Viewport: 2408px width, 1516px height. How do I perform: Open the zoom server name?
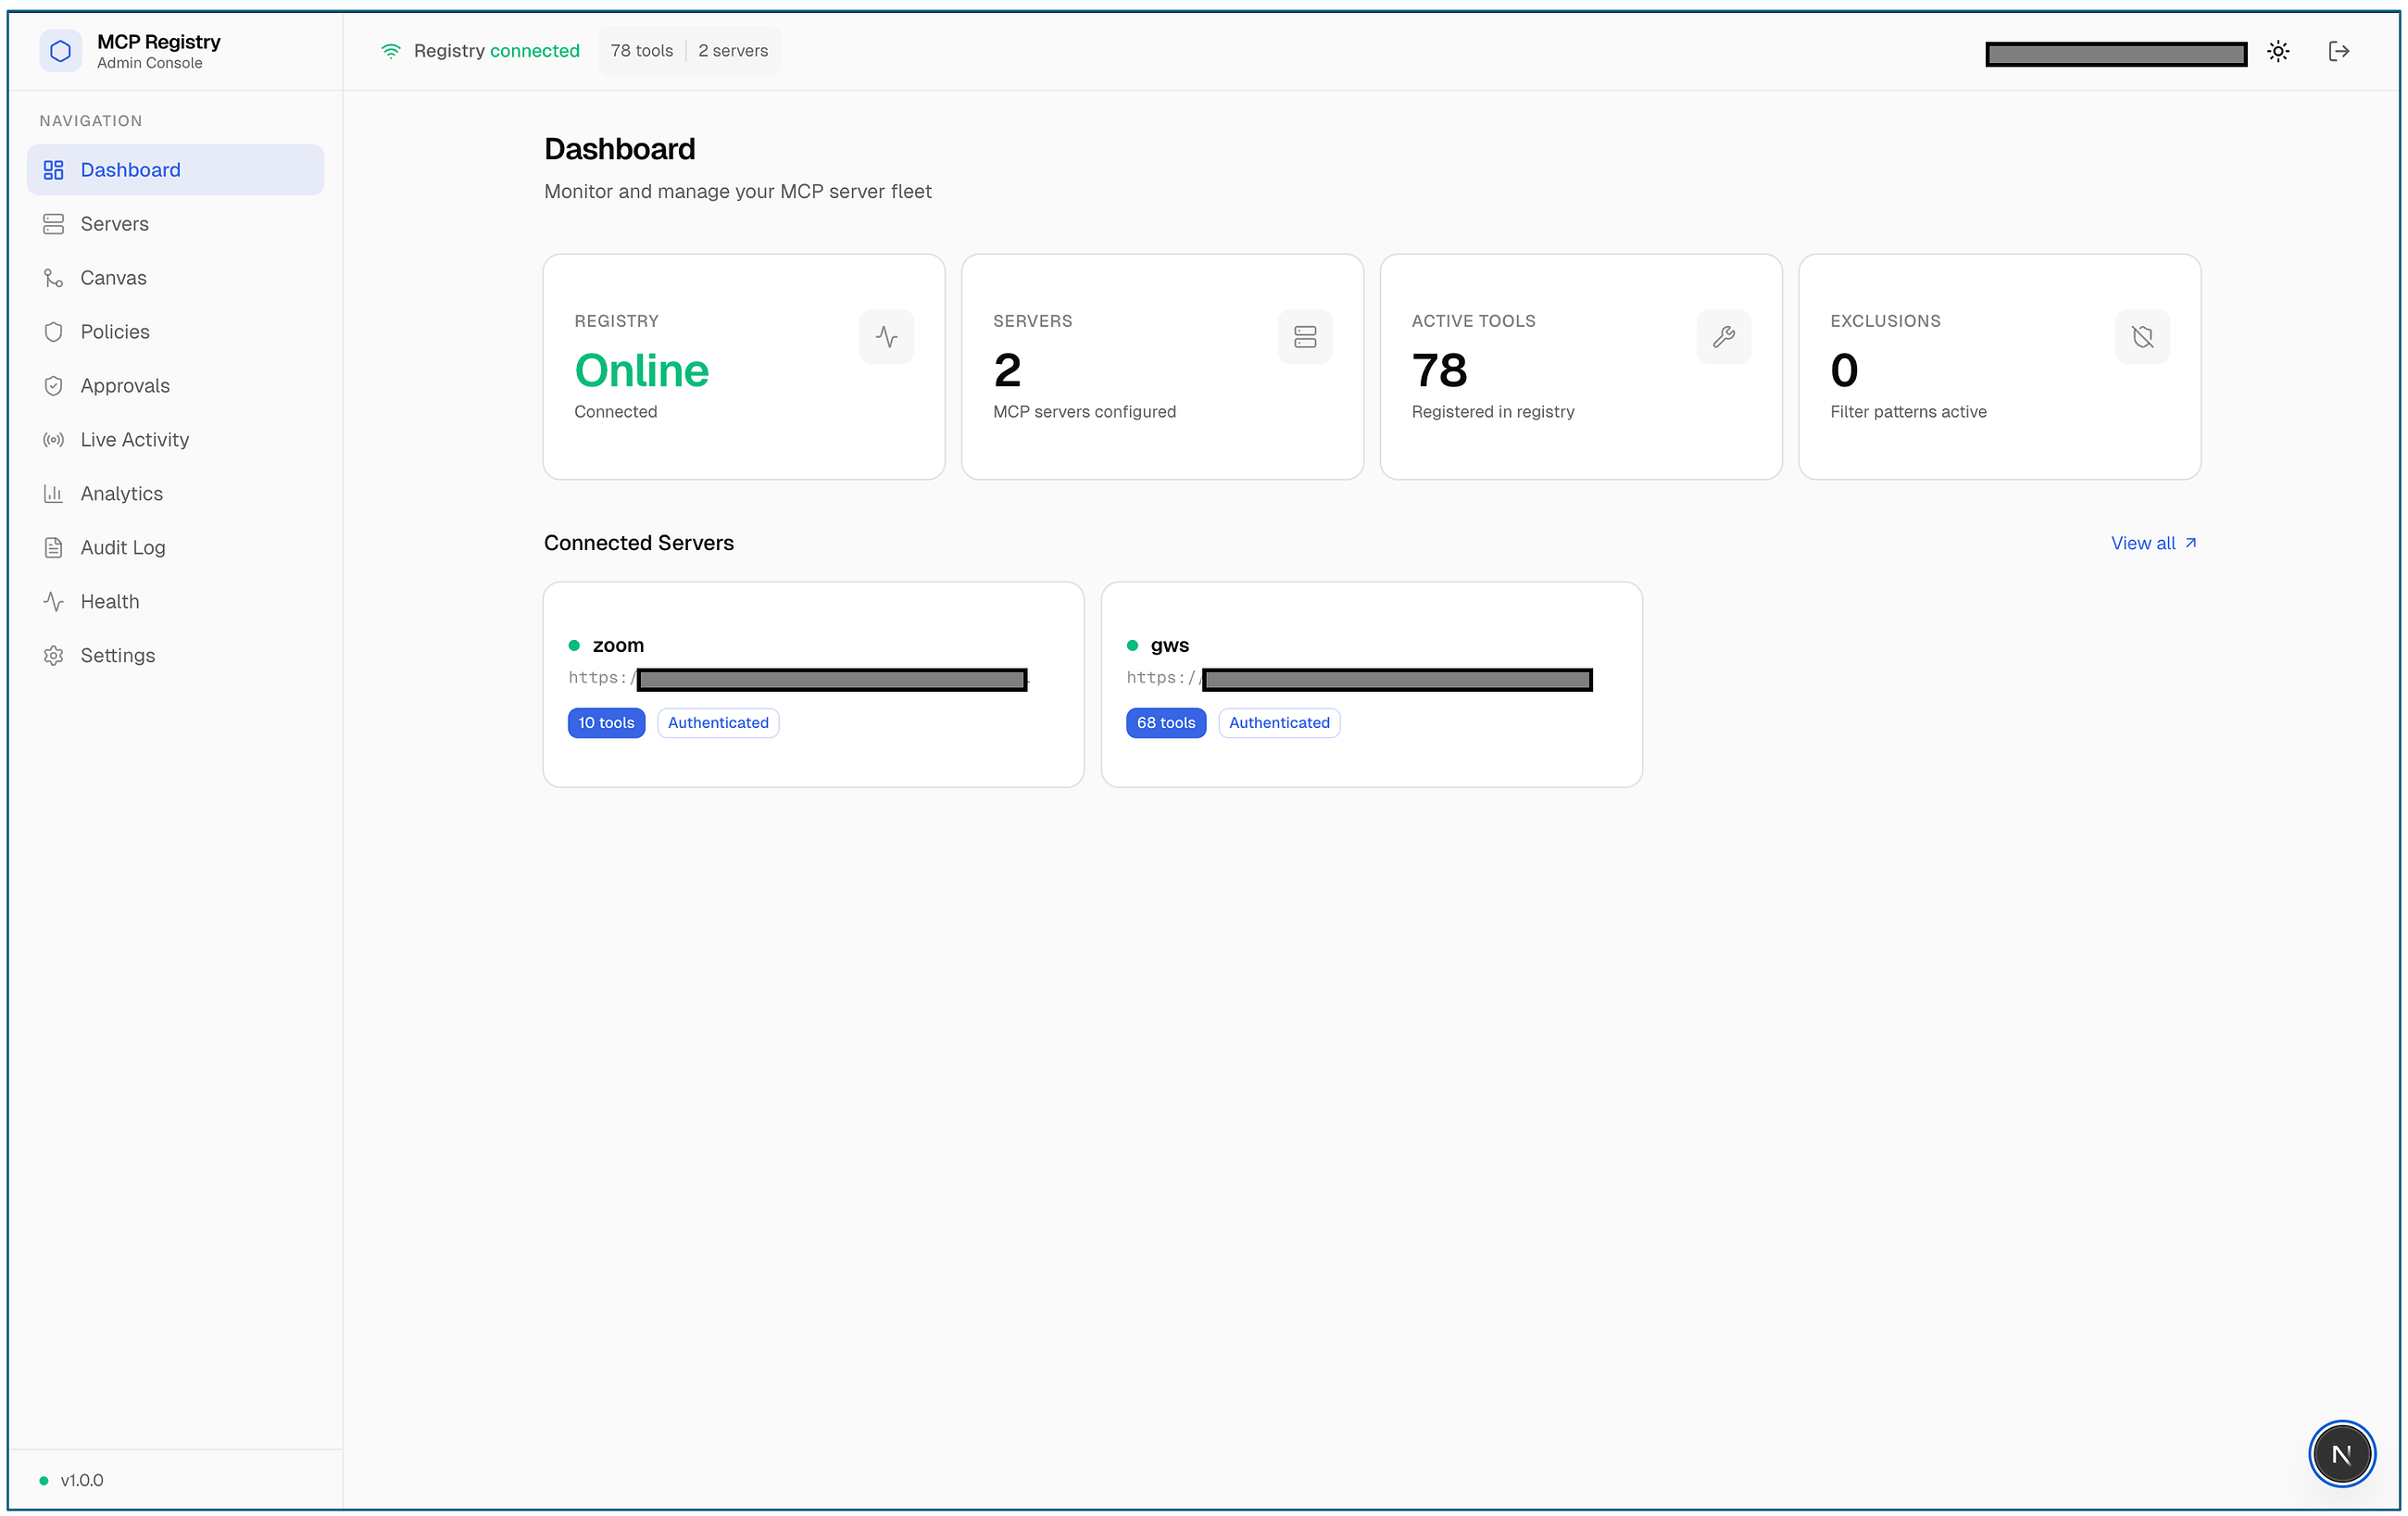(618, 646)
